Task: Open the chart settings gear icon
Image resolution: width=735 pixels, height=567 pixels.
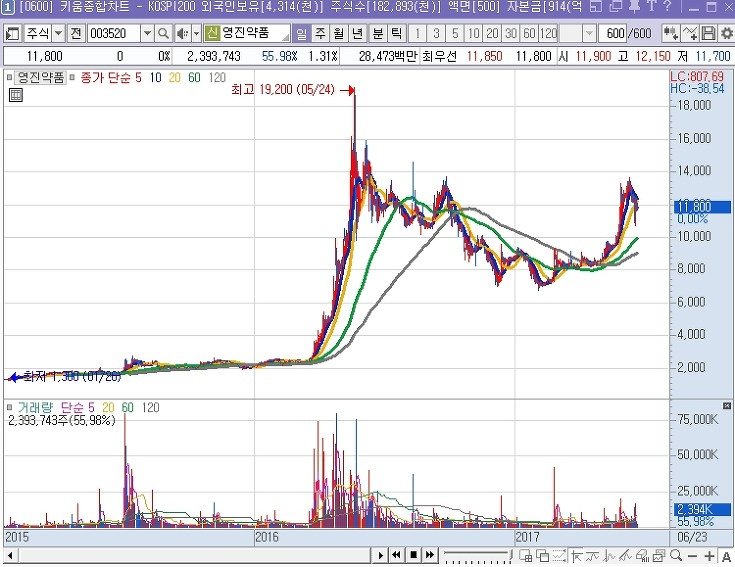Action: click(x=726, y=33)
